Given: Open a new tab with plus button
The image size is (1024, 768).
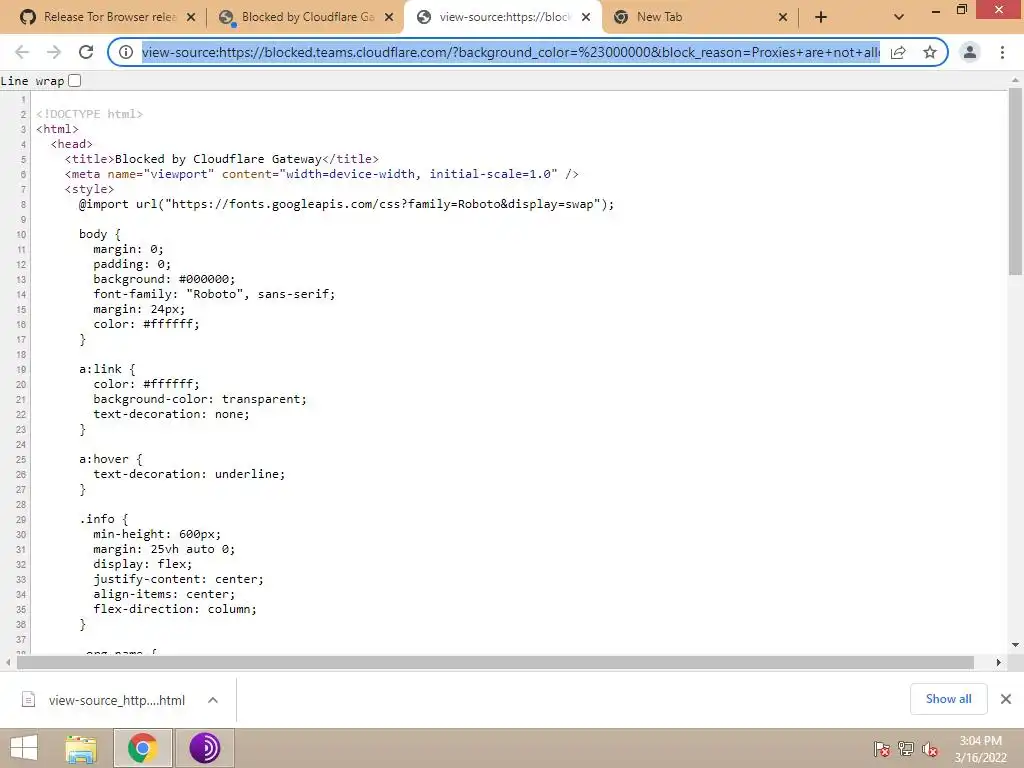Looking at the screenshot, I should [x=821, y=18].
